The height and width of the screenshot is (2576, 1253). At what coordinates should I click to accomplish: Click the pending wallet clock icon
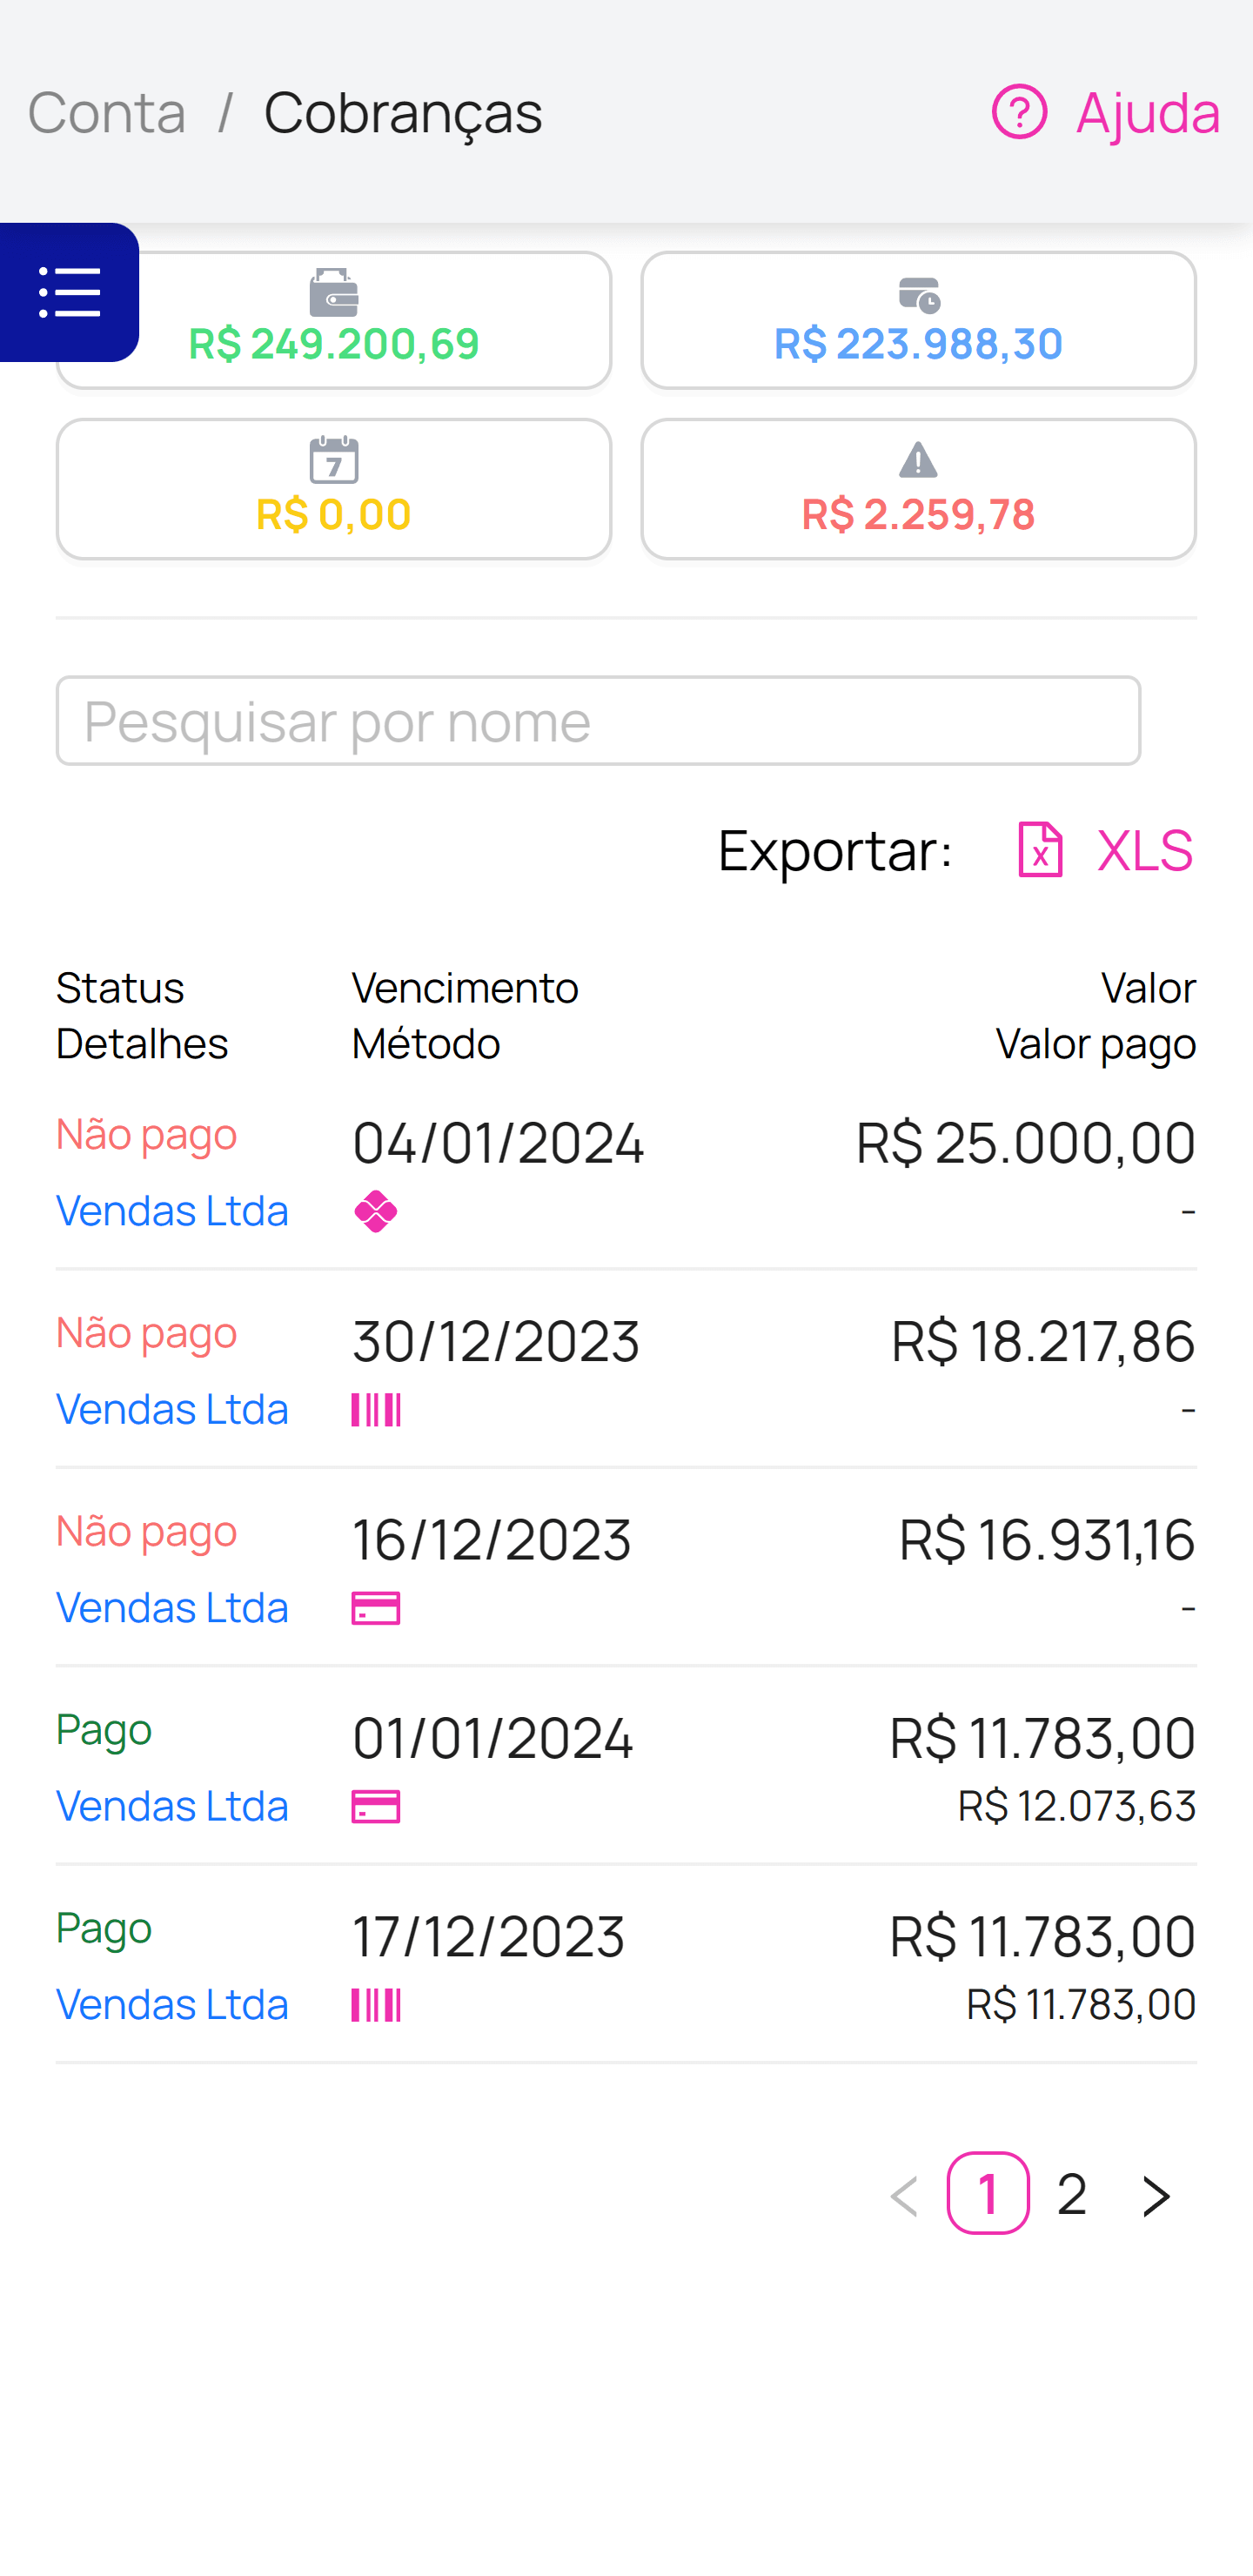[918, 295]
